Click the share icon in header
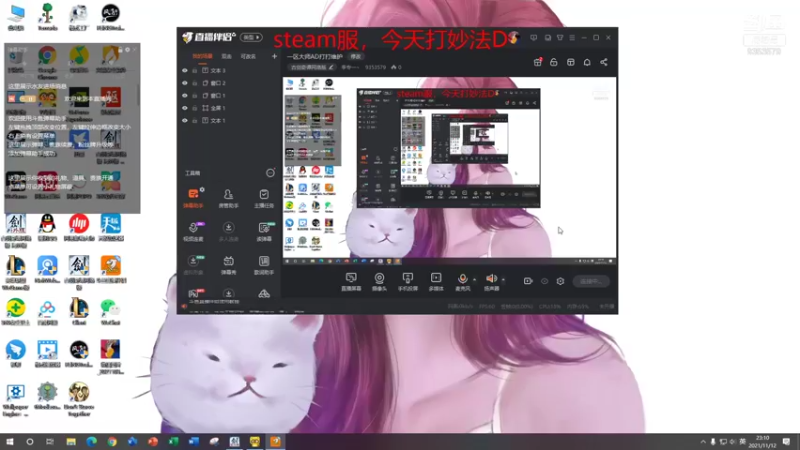 [604, 62]
